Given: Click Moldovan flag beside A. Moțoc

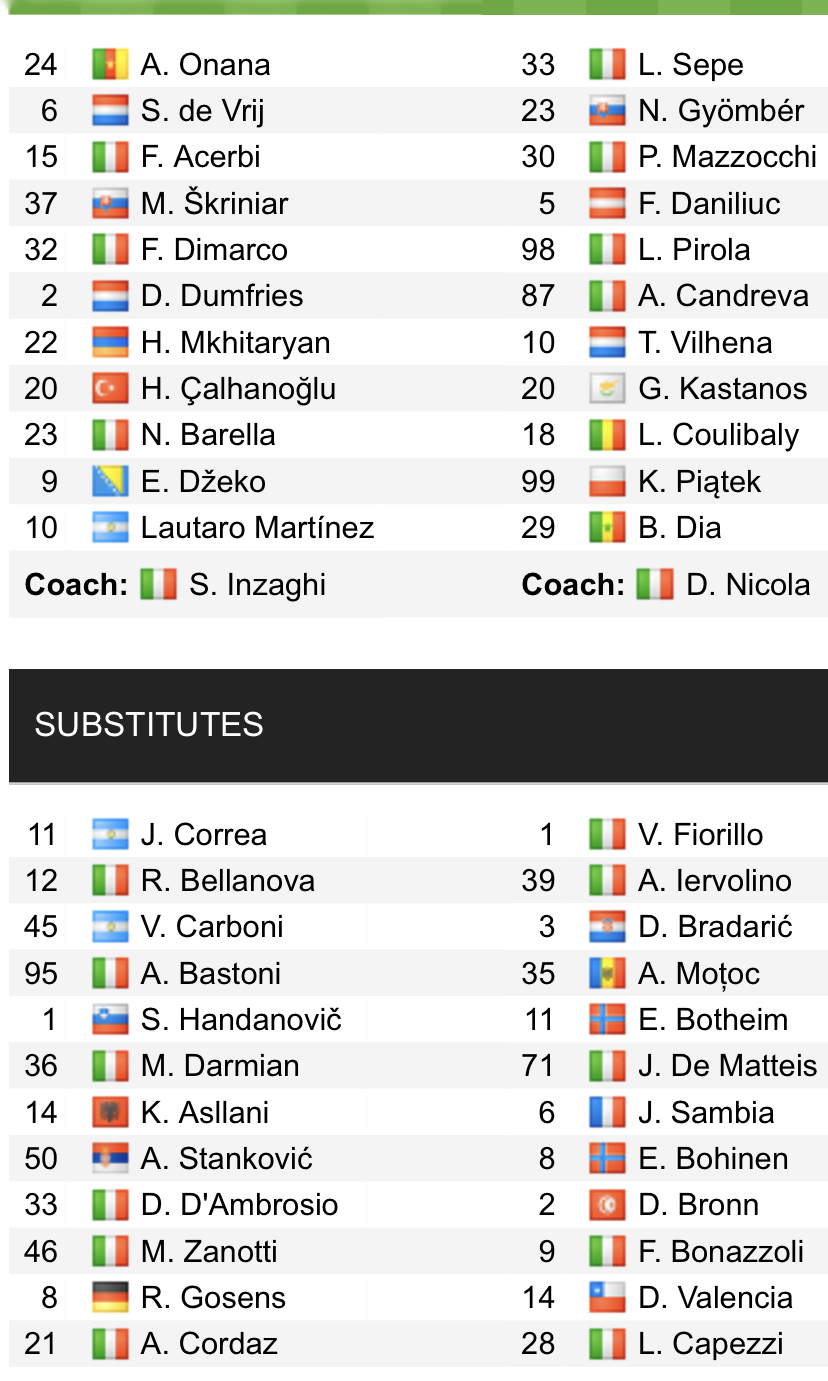Looking at the screenshot, I should click(607, 974).
